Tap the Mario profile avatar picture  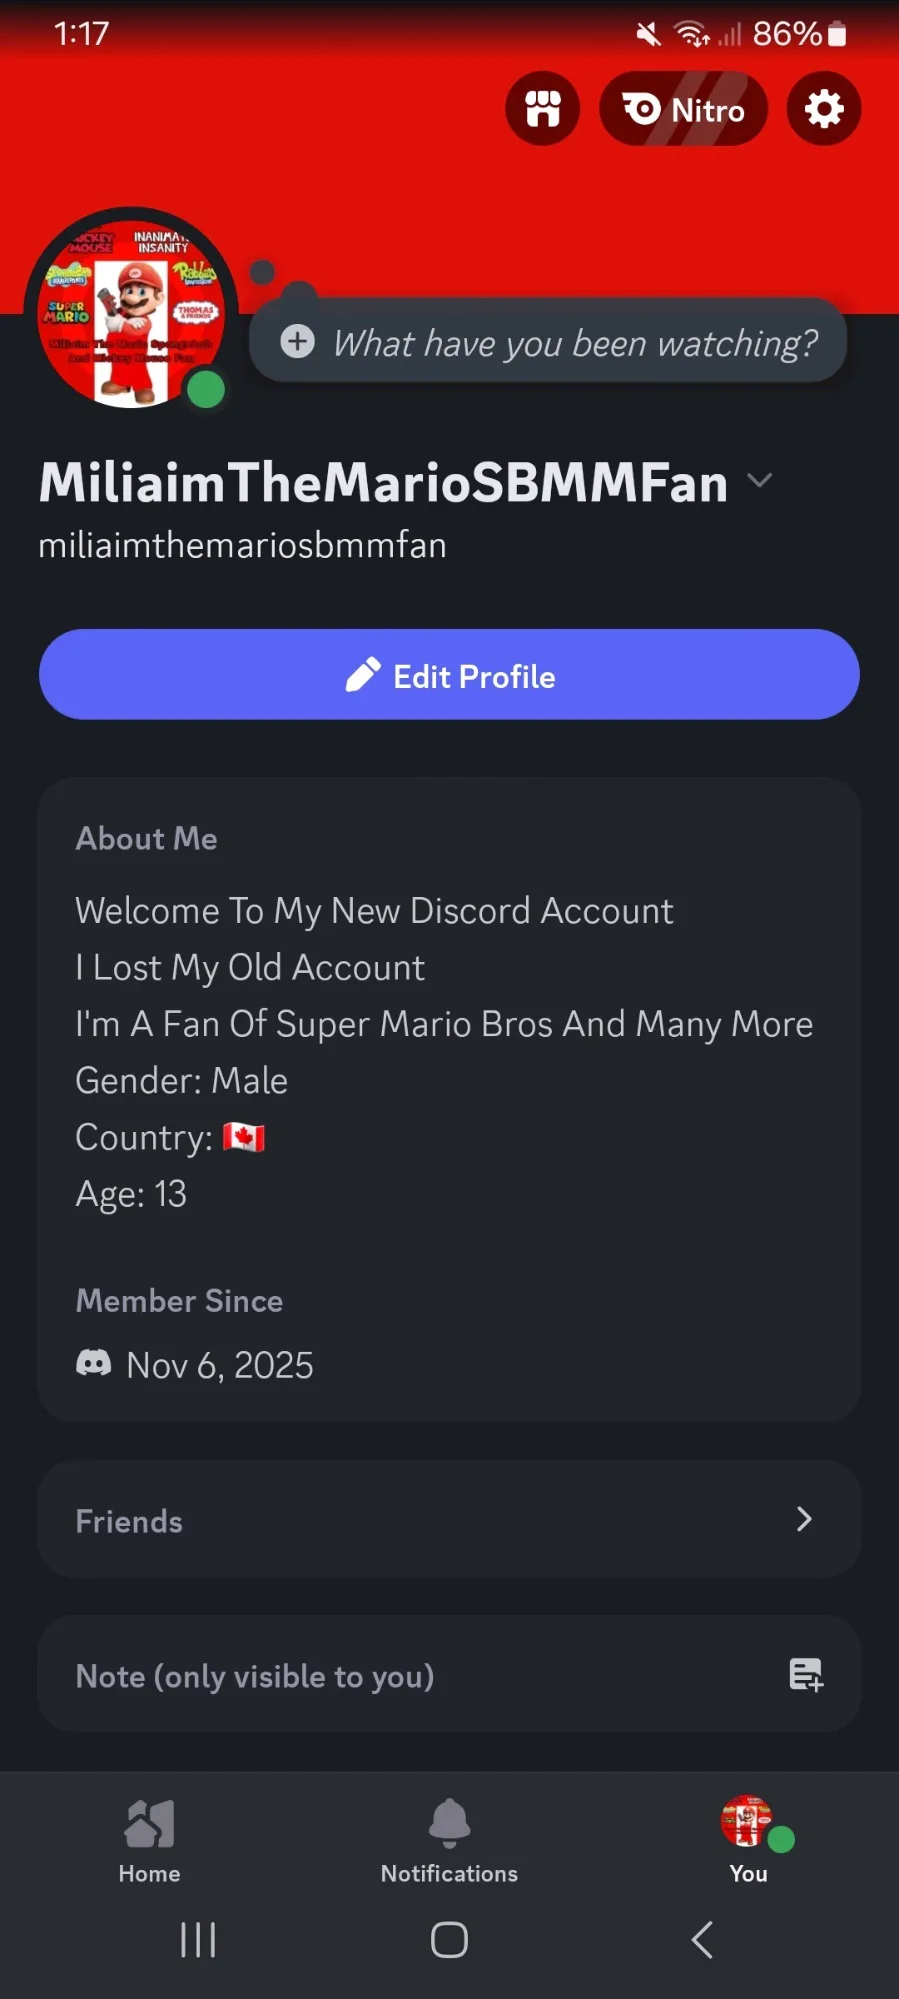coord(130,310)
